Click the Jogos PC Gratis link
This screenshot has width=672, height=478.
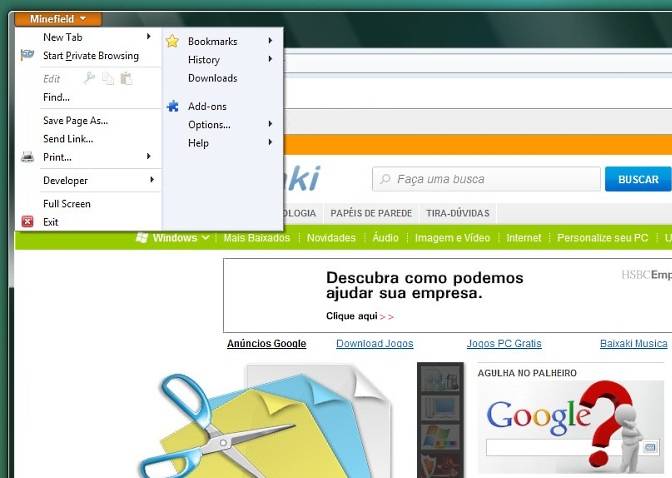(504, 343)
